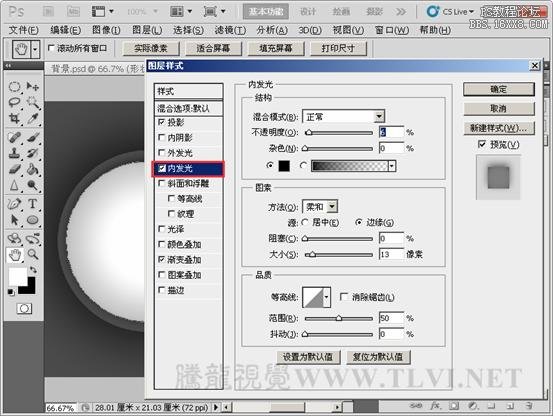The image size is (553, 416).
Task: Select the 居中(E) source radio button
Action: pyautogui.click(x=305, y=222)
